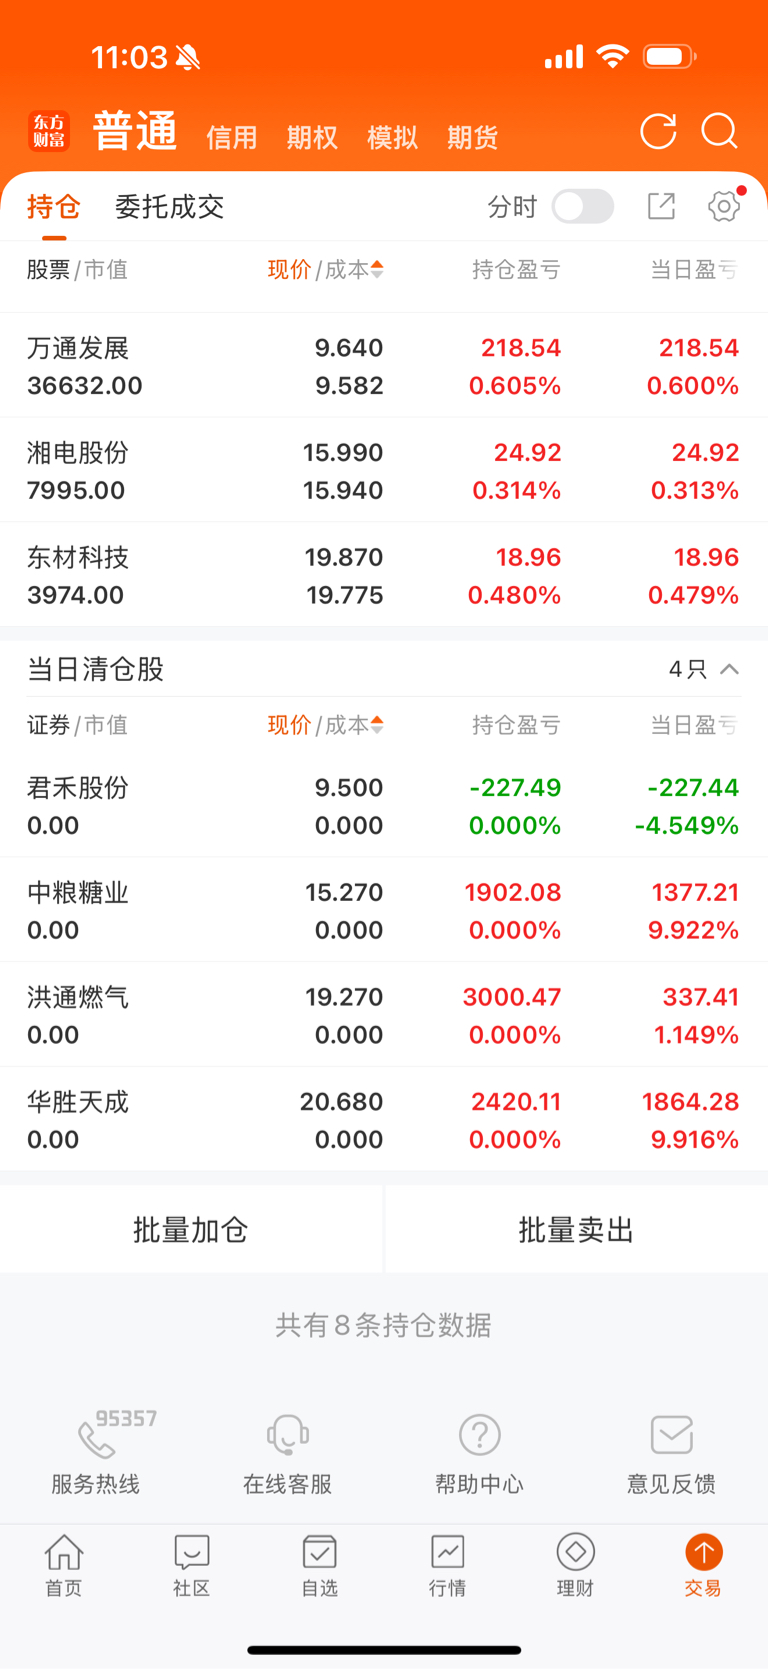Tap the 批量加仓 button
This screenshot has height=1669, width=768.
click(x=191, y=1229)
